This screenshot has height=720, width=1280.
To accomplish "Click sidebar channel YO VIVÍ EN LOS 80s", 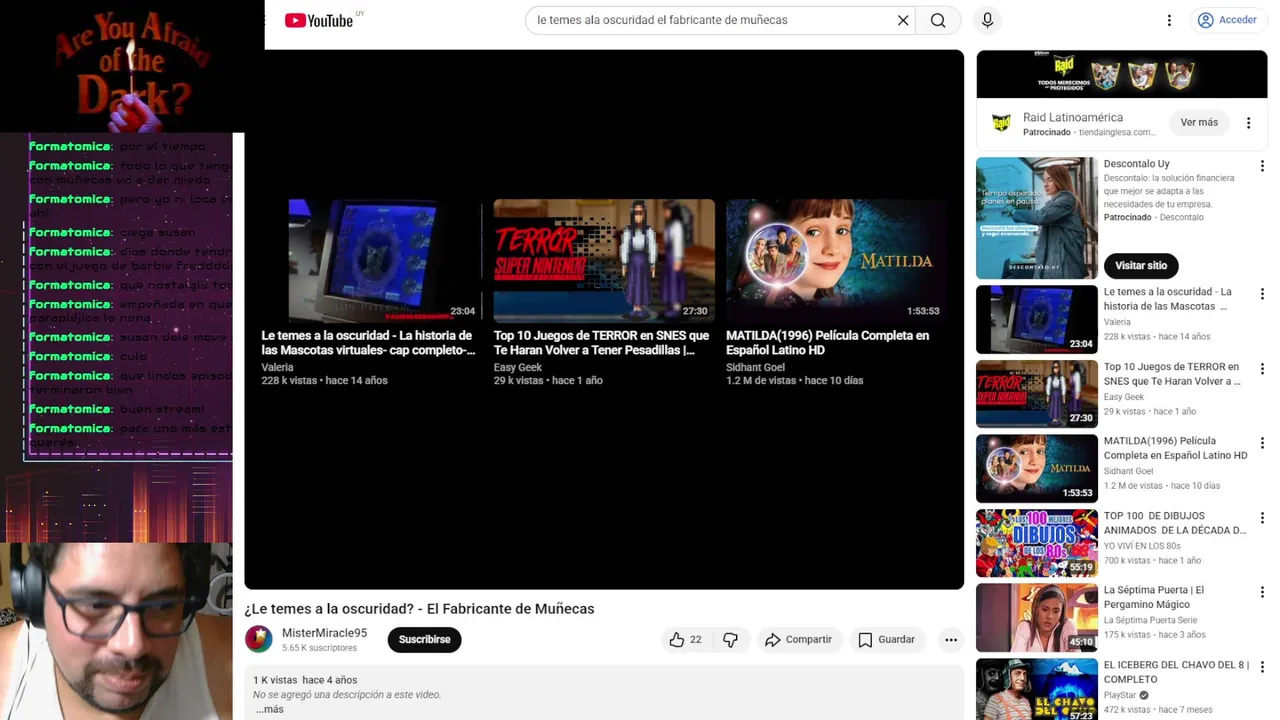I will click(1142, 546).
